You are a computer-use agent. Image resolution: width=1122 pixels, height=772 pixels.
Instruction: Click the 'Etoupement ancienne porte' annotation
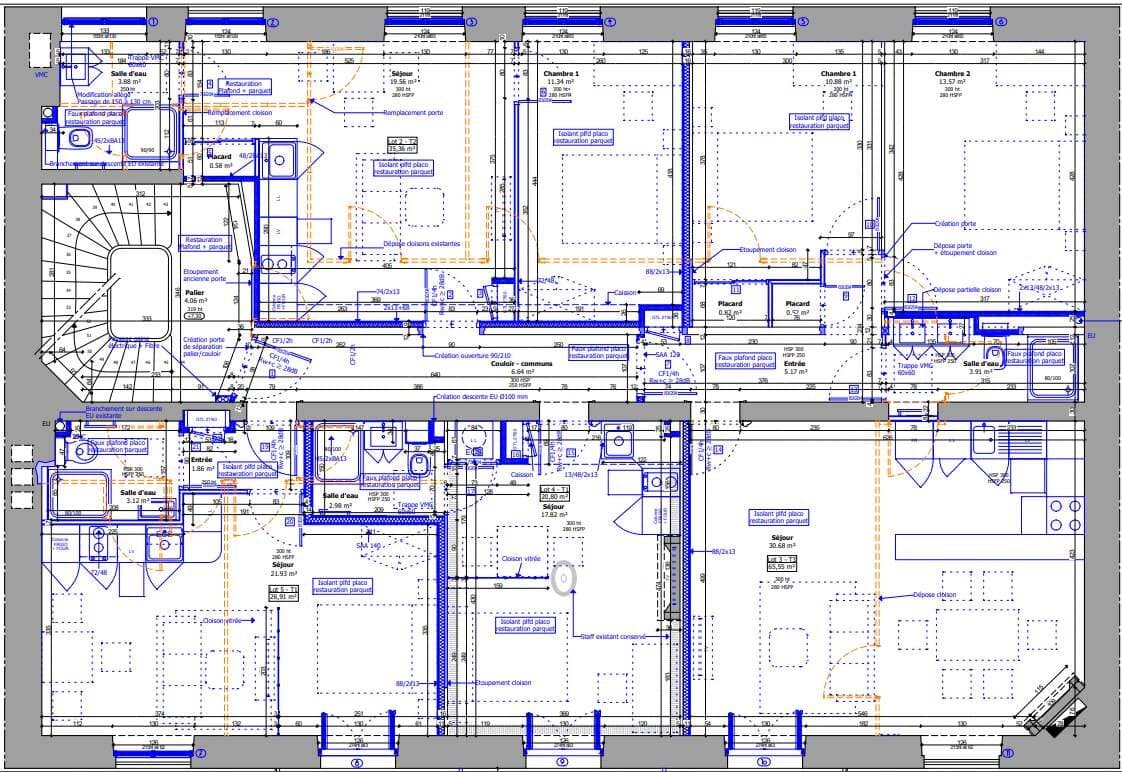point(204,275)
